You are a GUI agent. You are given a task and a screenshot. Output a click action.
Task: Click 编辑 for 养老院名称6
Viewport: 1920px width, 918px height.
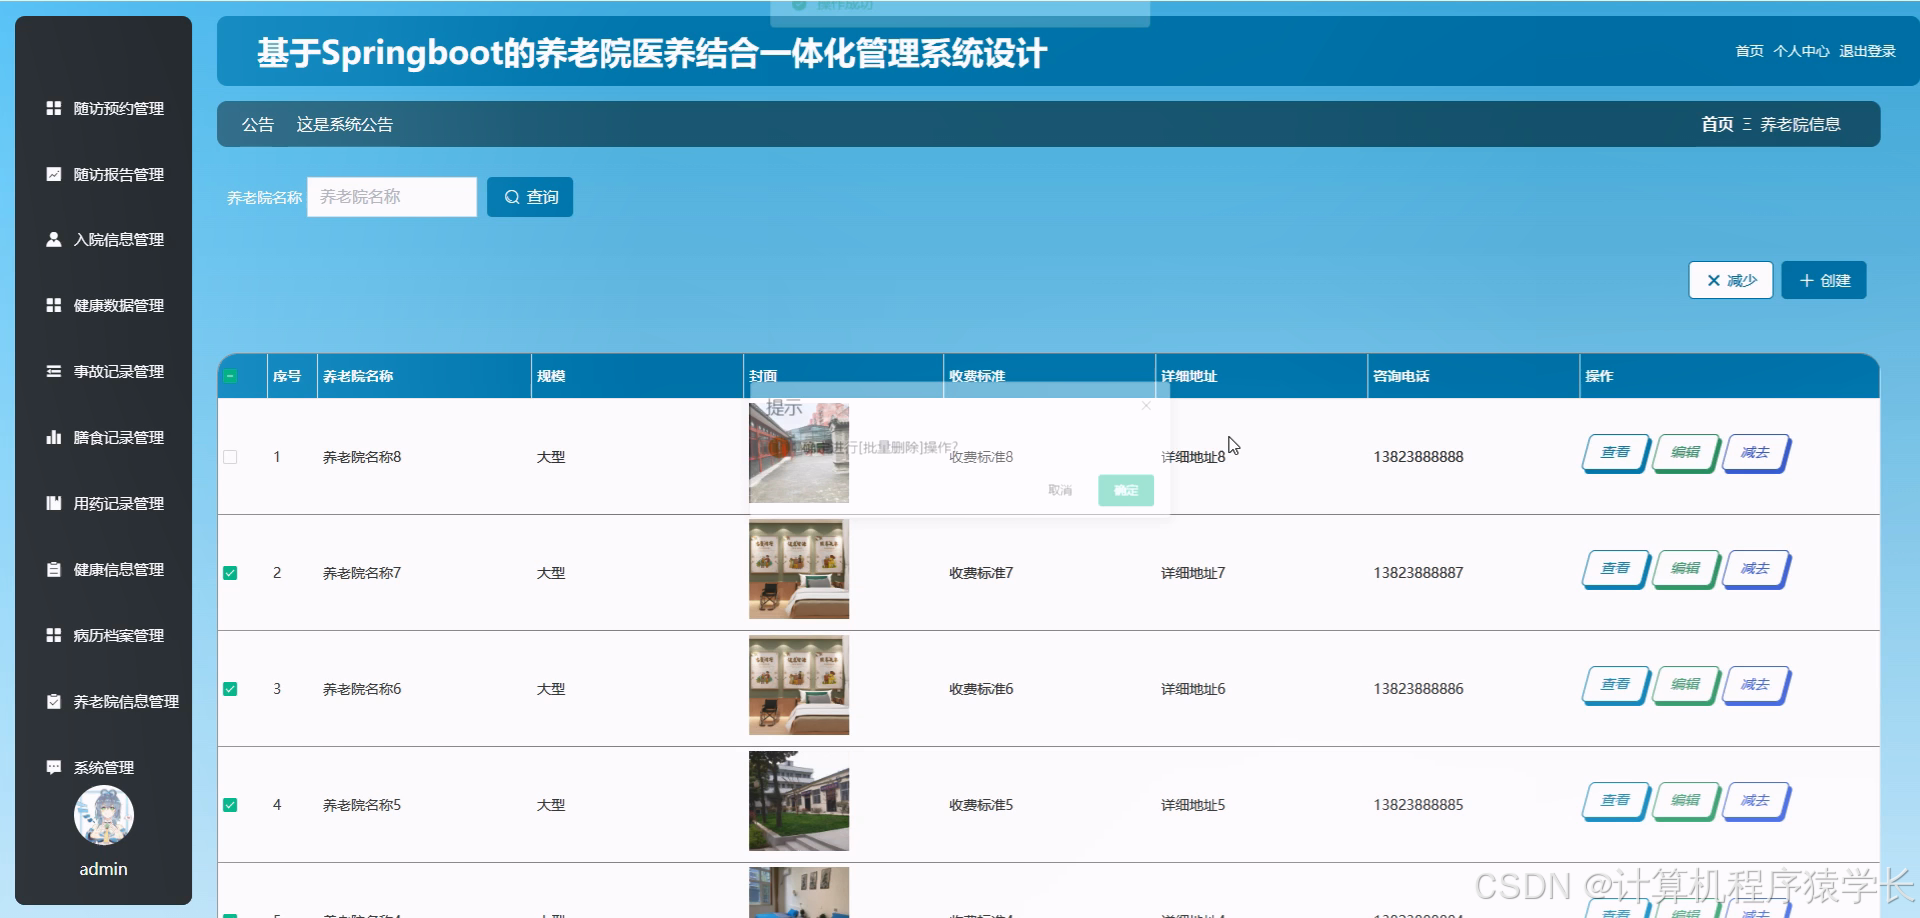pyautogui.click(x=1685, y=685)
